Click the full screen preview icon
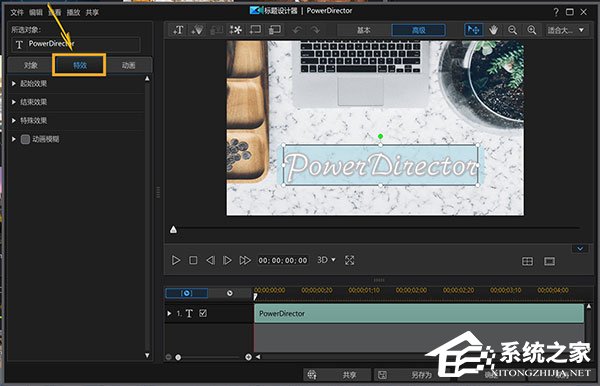 click(349, 261)
